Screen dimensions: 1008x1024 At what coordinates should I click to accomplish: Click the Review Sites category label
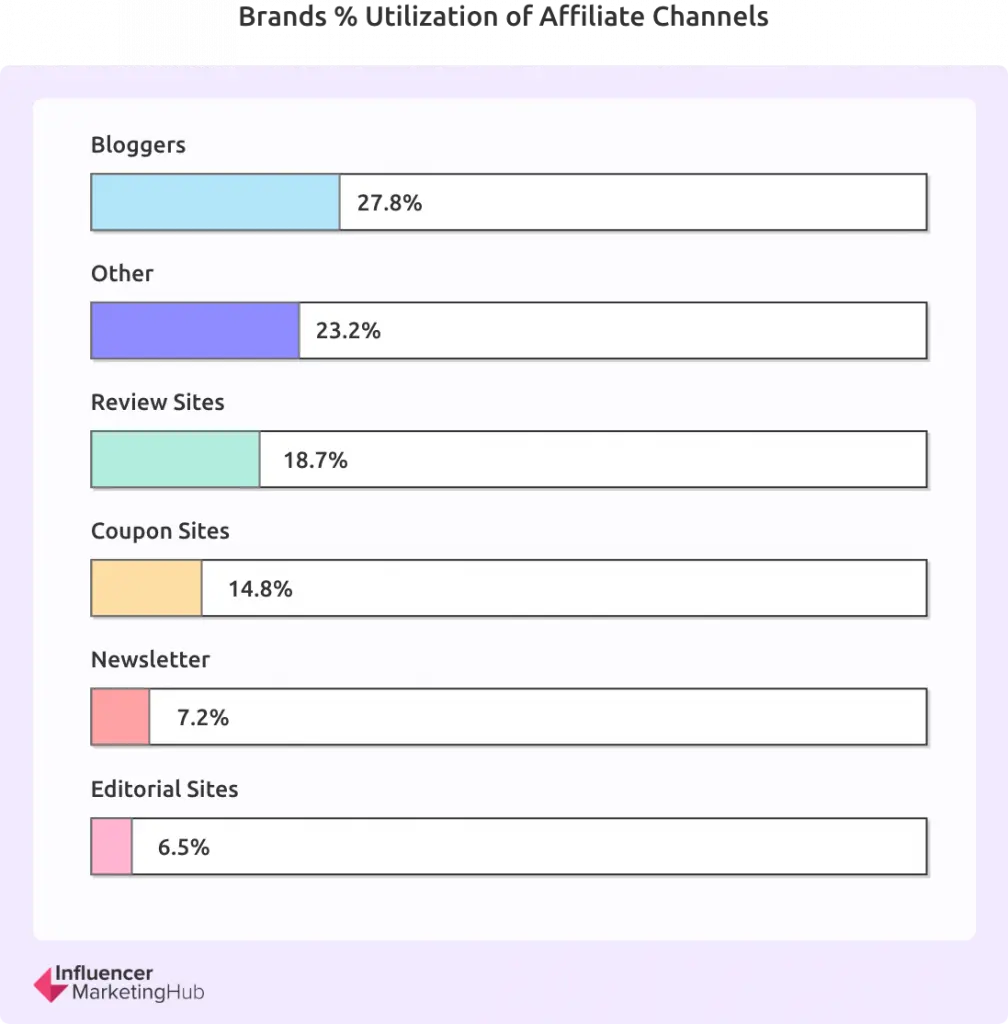157,402
